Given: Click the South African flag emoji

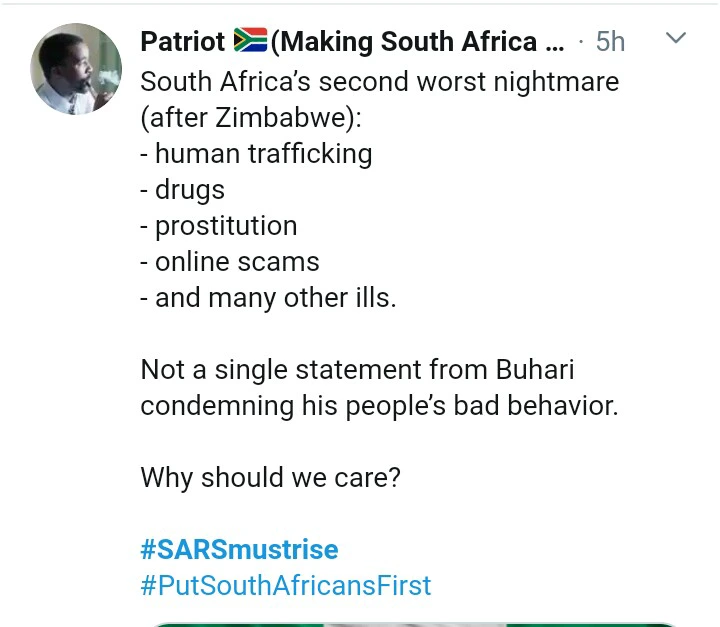Looking at the screenshot, I should click(250, 41).
